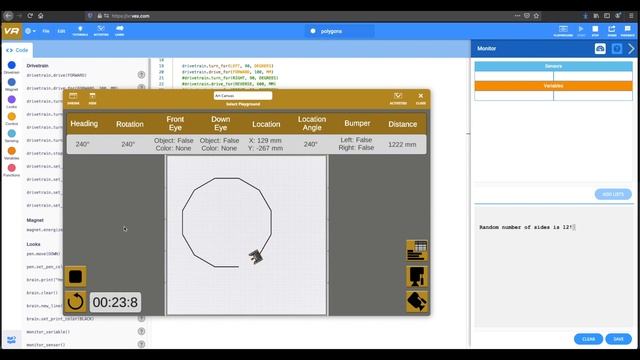The image size is (640, 360).
Task: Click the monitor_variable() command
Action: pos(48,332)
